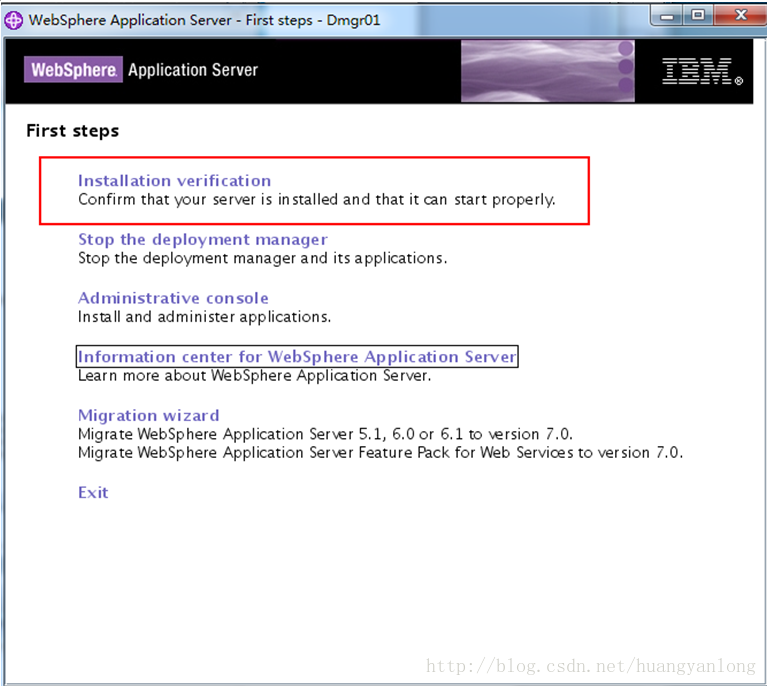Click 'Application Server' banner text

click(193, 70)
